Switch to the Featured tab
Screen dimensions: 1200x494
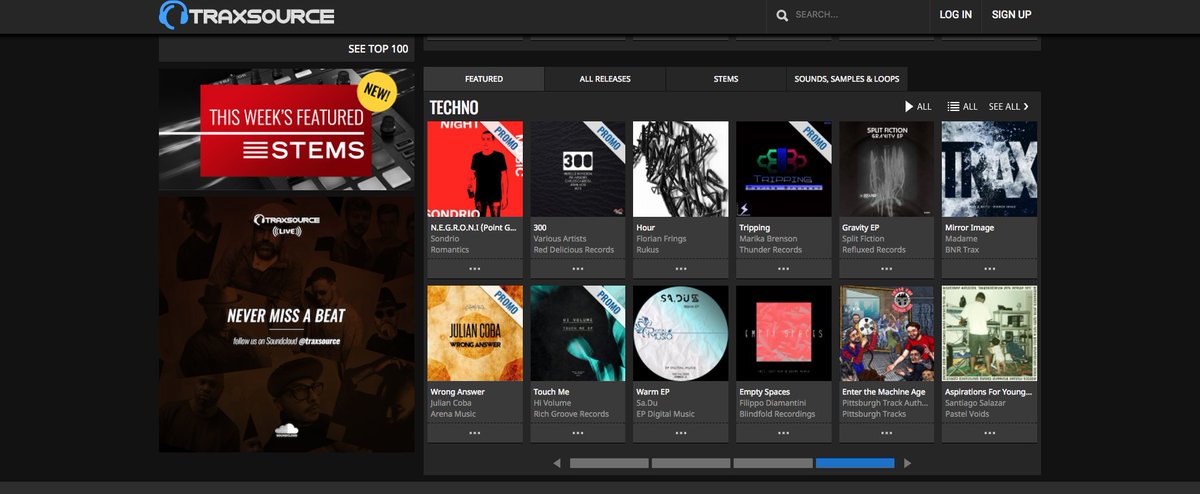(x=484, y=78)
